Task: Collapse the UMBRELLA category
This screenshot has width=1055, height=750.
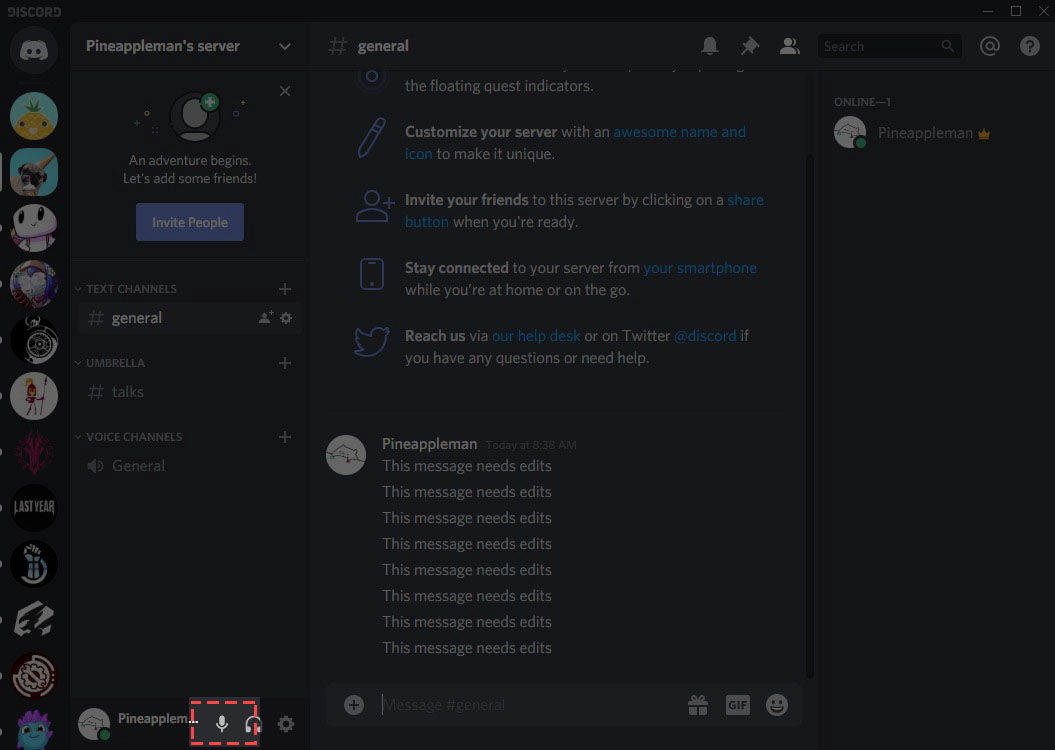Action: tap(109, 363)
